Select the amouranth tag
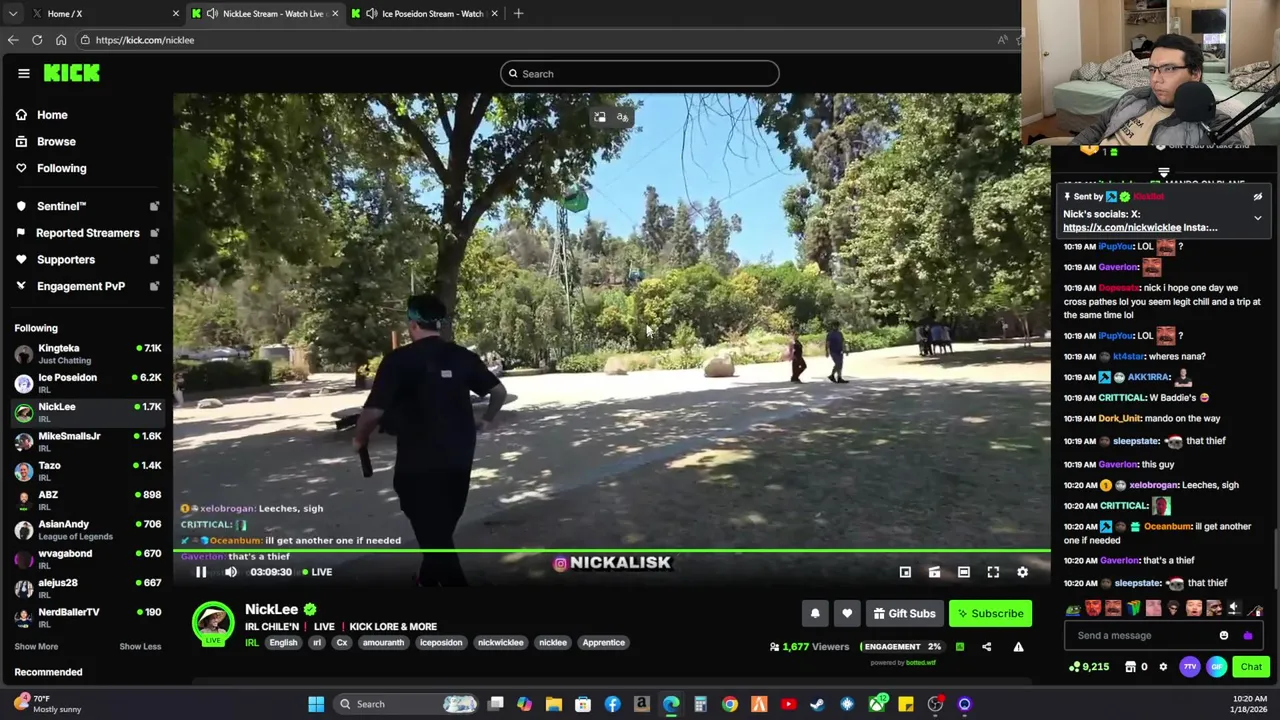This screenshot has height=720, width=1280. tap(383, 643)
